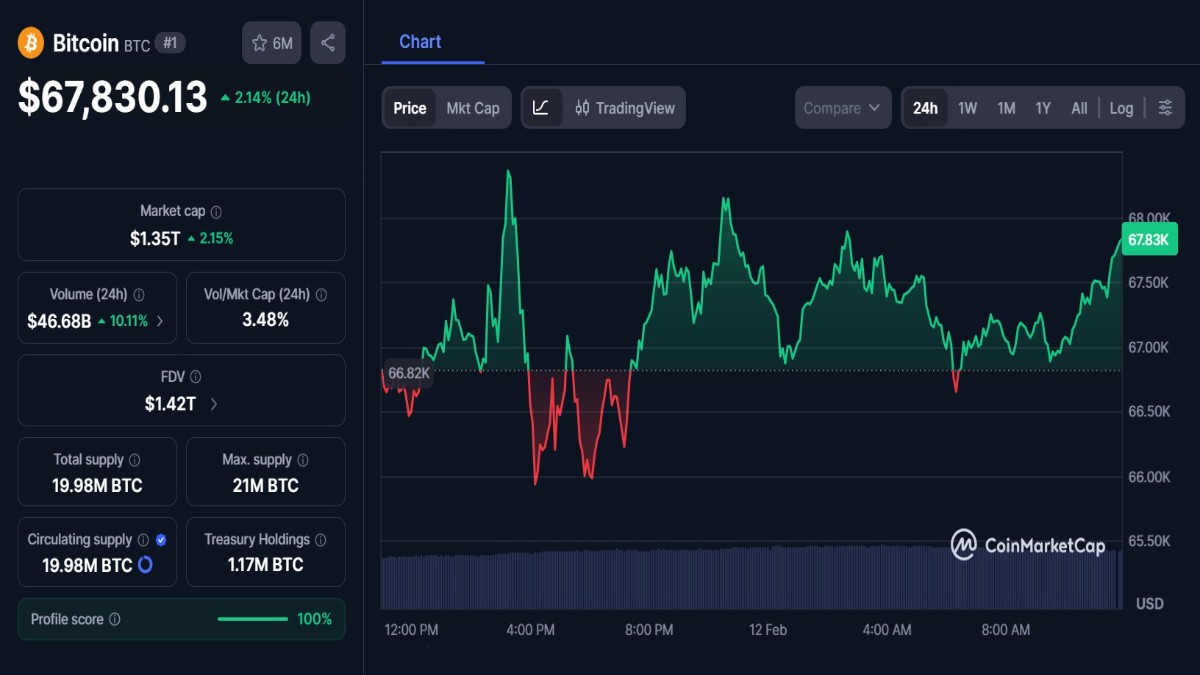Select the line chart style icon
Screen dimensions: 1200x675
click(x=541, y=107)
